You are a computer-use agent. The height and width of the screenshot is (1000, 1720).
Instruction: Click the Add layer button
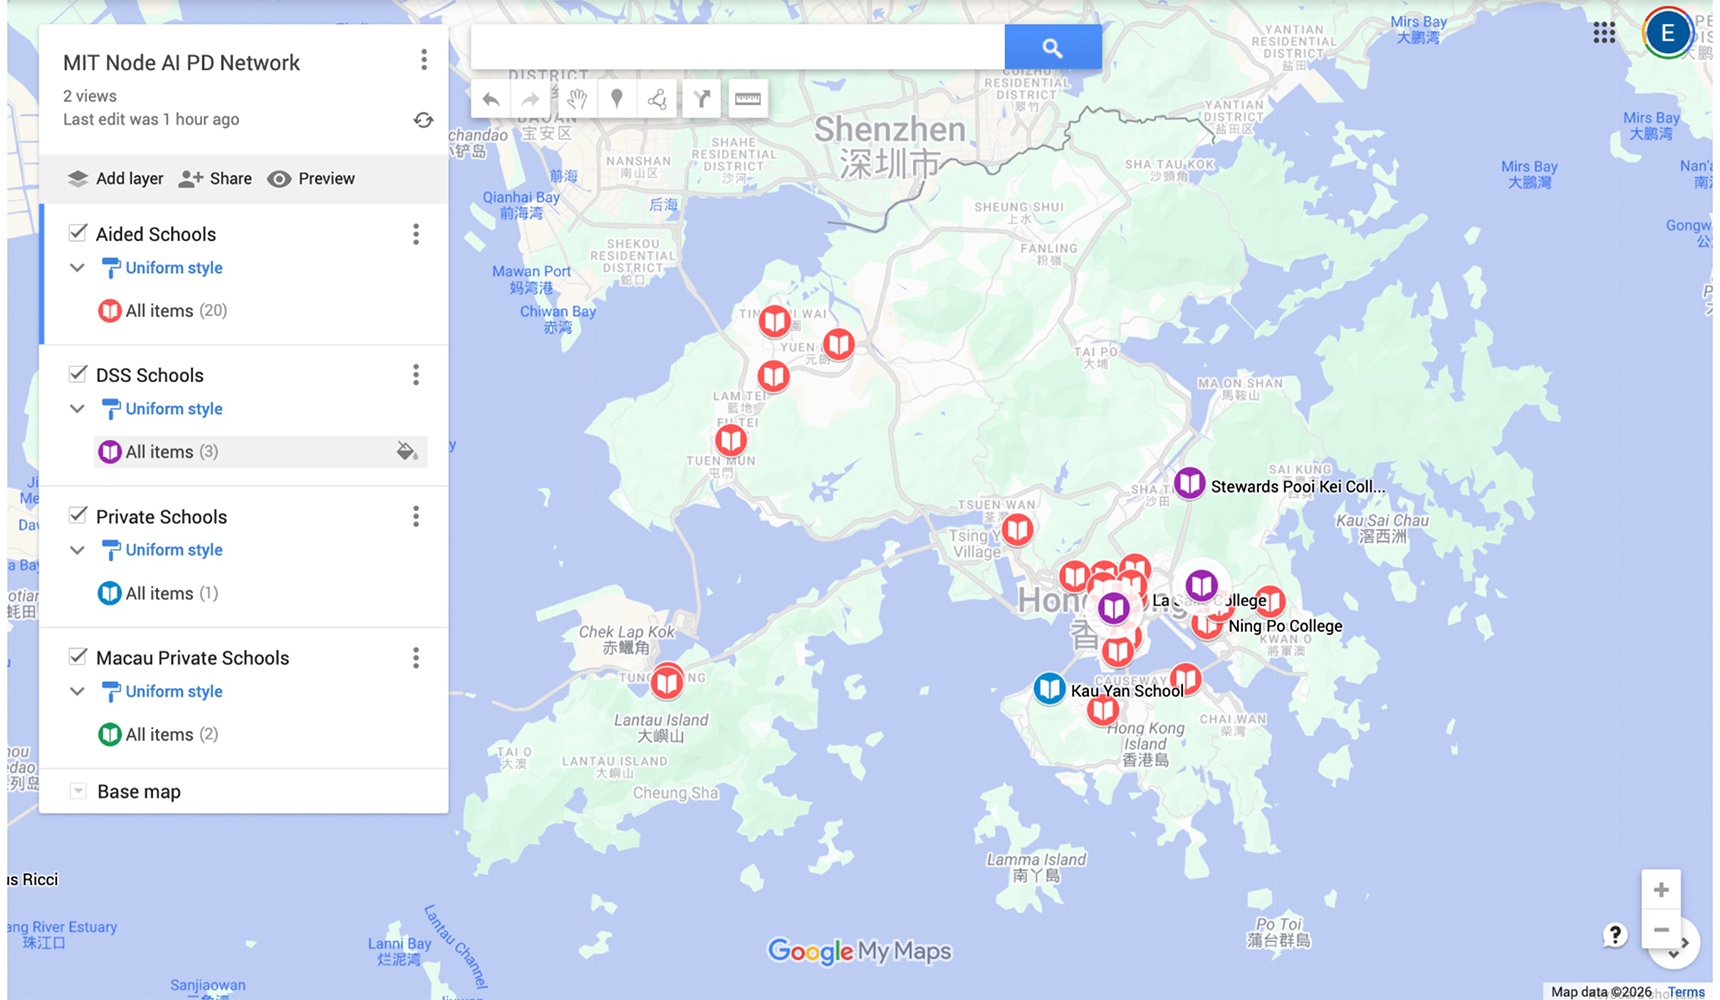[115, 179]
